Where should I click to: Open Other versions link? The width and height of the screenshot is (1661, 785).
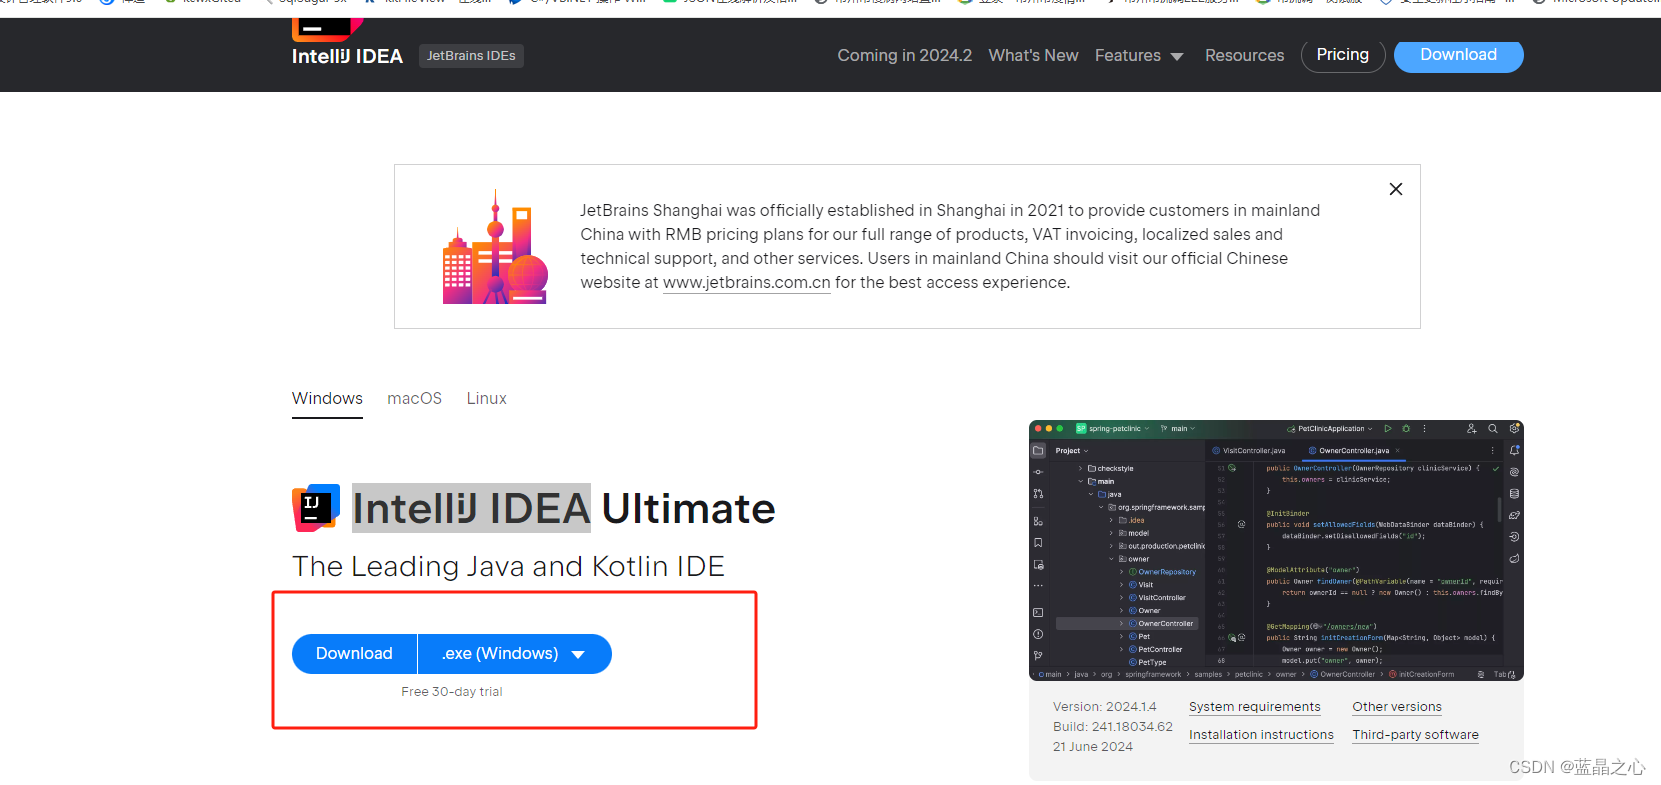(x=1397, y=707)
